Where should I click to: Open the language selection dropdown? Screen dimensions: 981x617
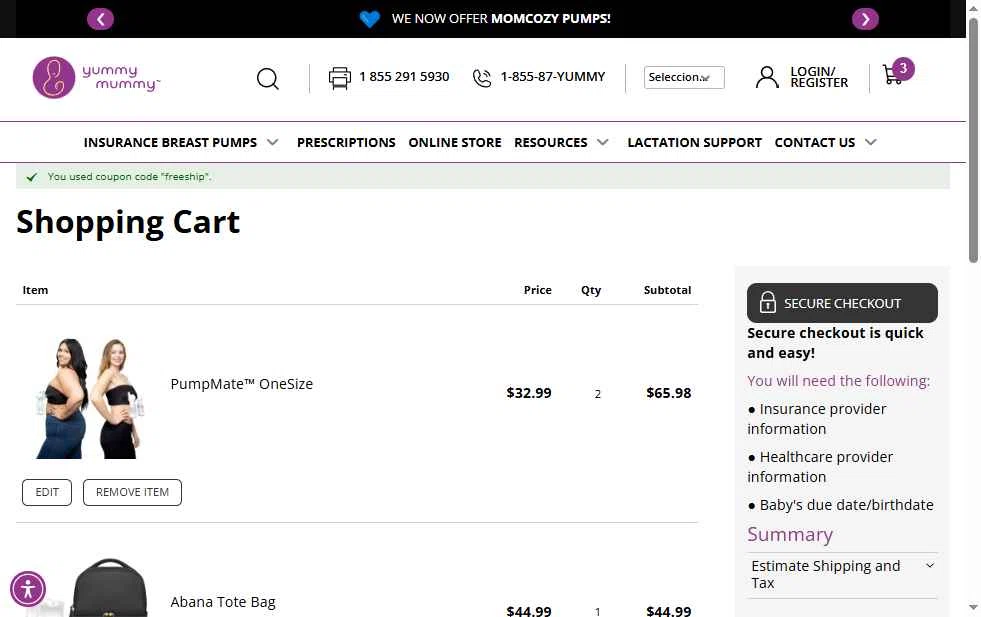(x=684, y=78)
